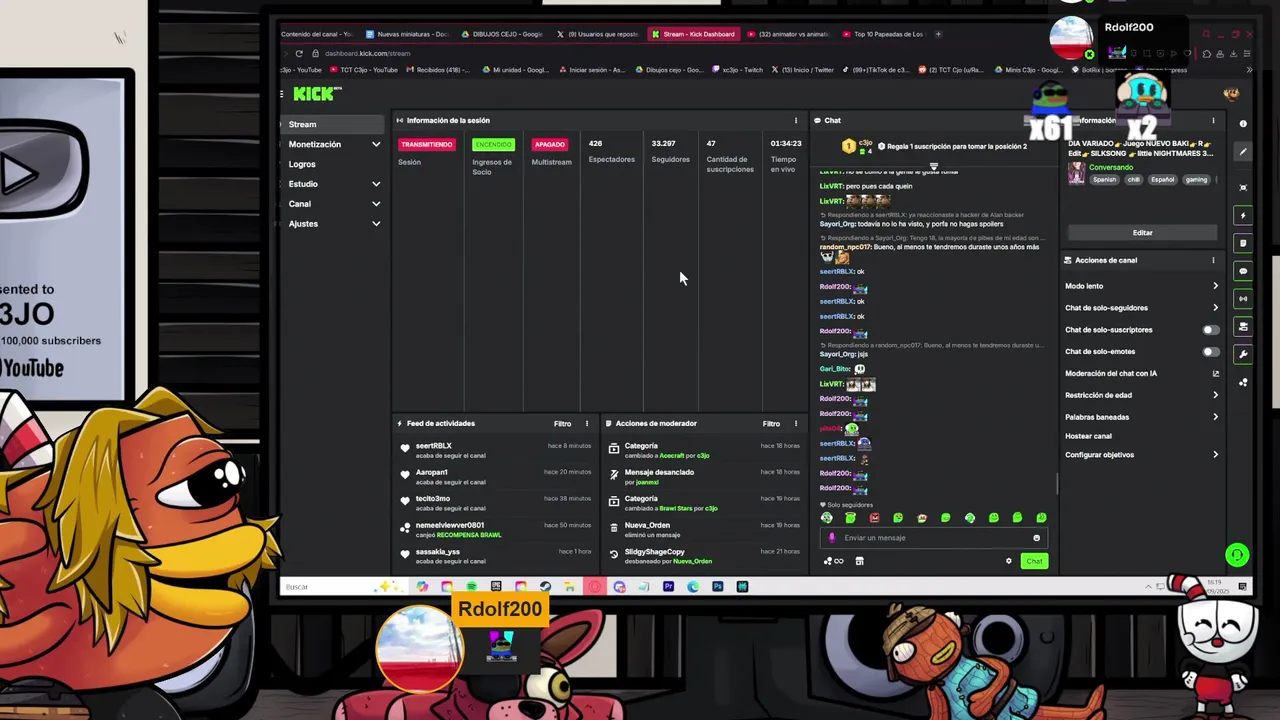Switch to animator vs animation browser tab

(x=789, y=34)
